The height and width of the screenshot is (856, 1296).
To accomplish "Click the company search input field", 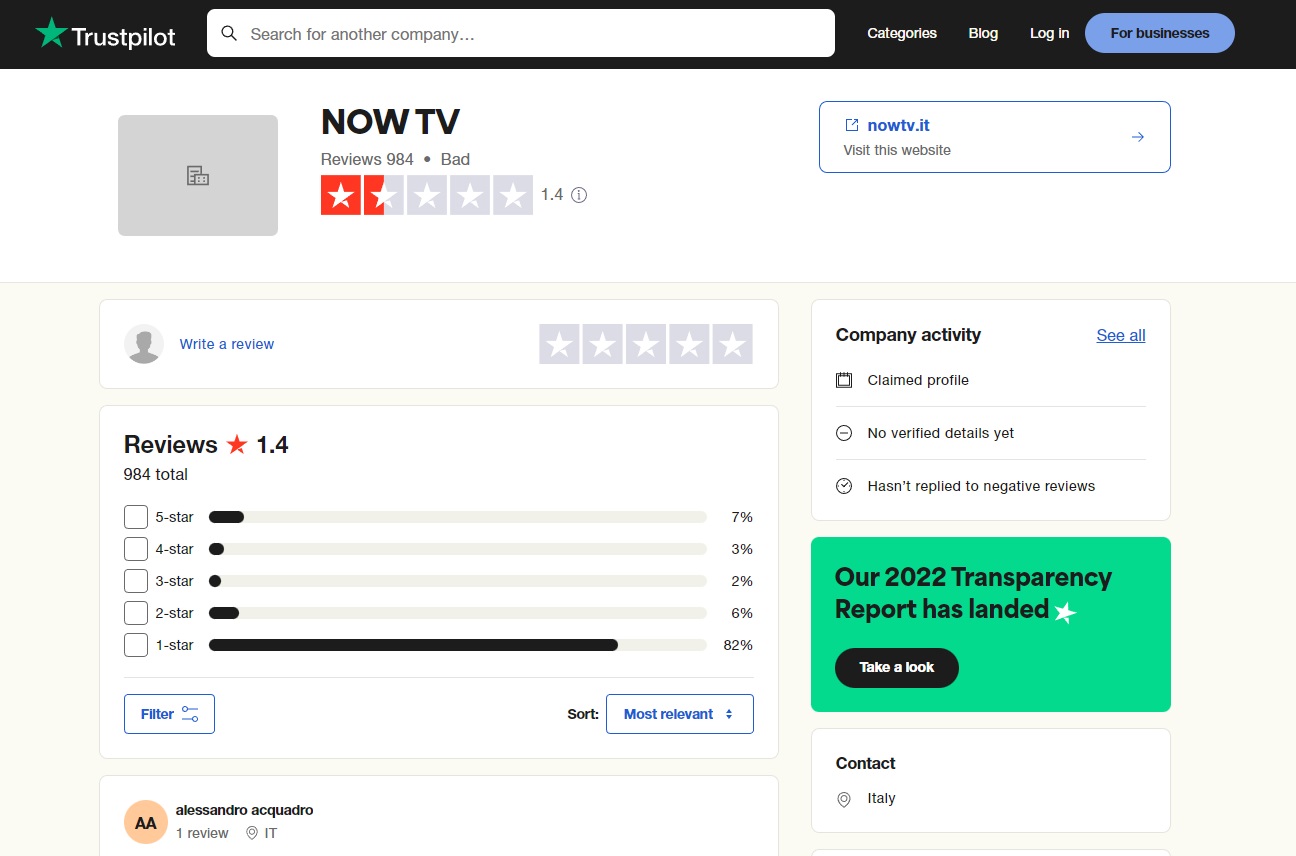I will 520,33.
